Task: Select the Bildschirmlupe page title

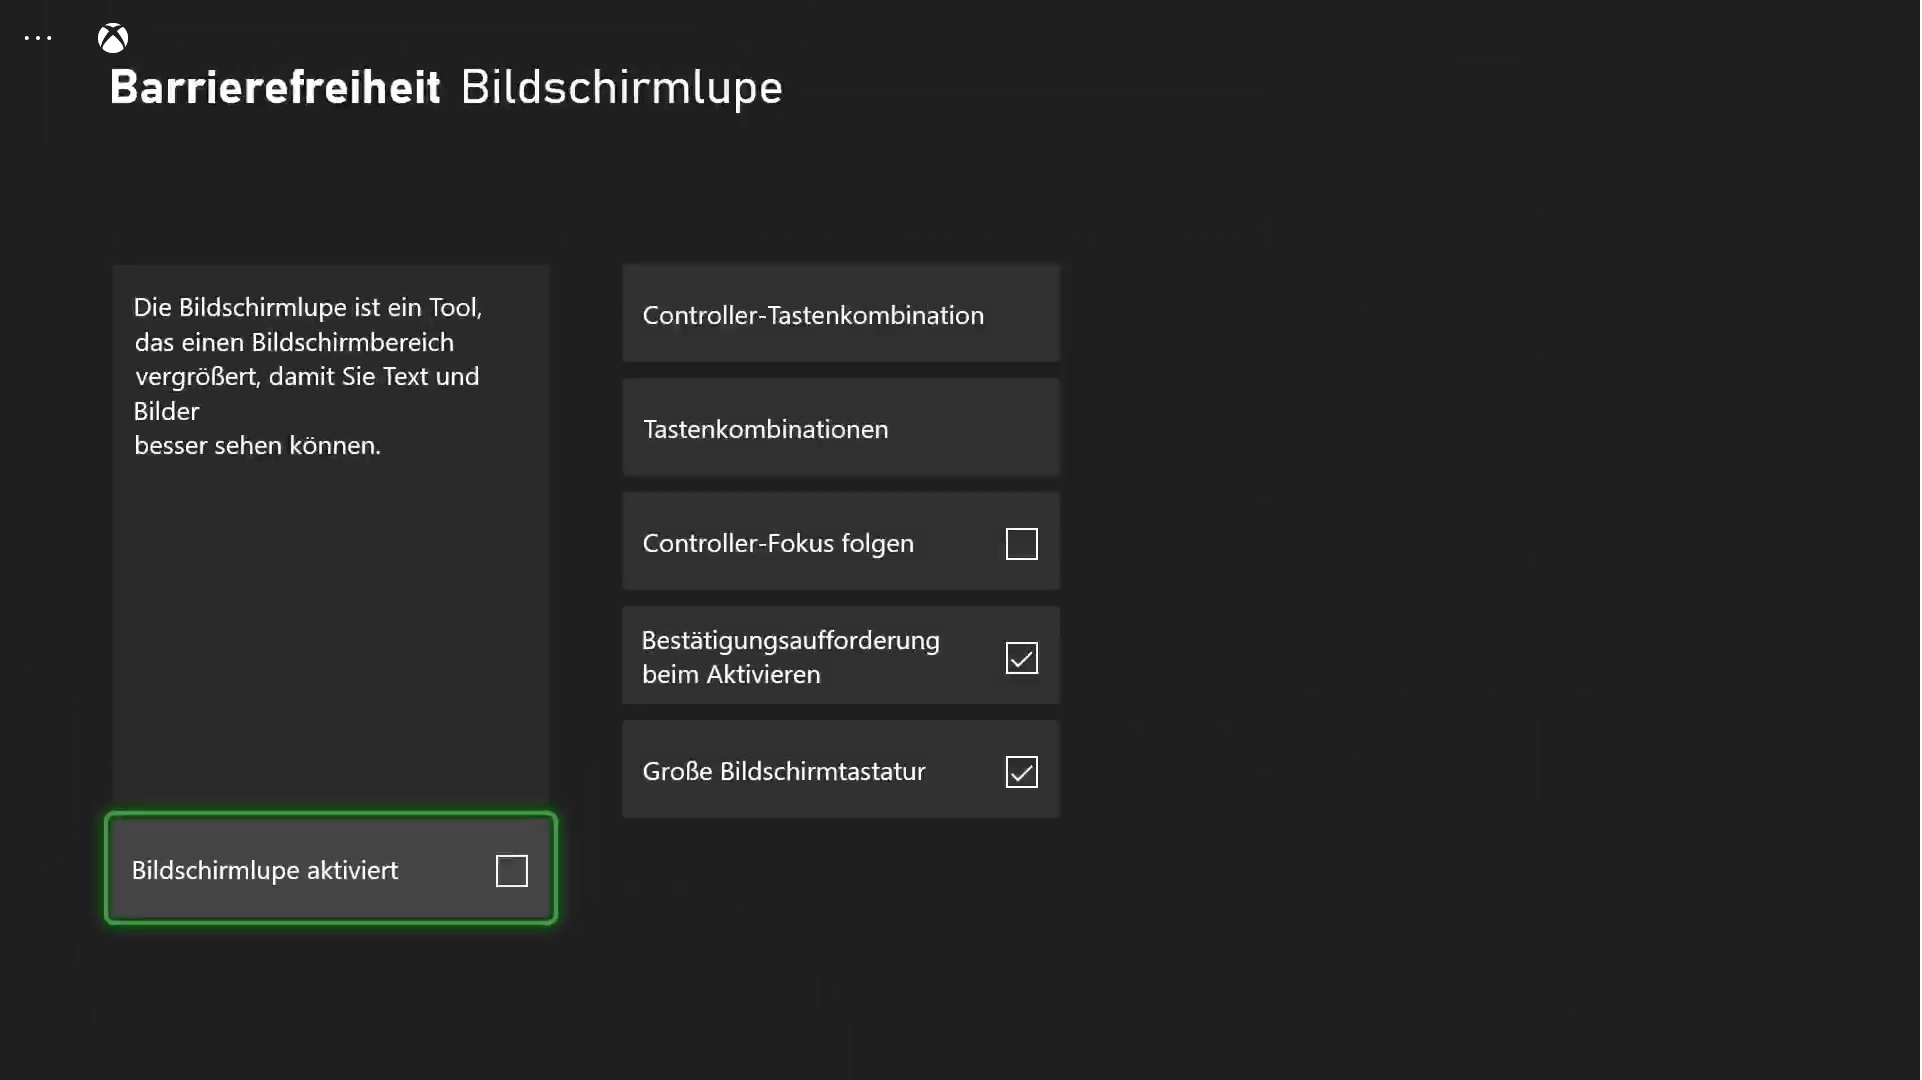Action: point(621,88)
